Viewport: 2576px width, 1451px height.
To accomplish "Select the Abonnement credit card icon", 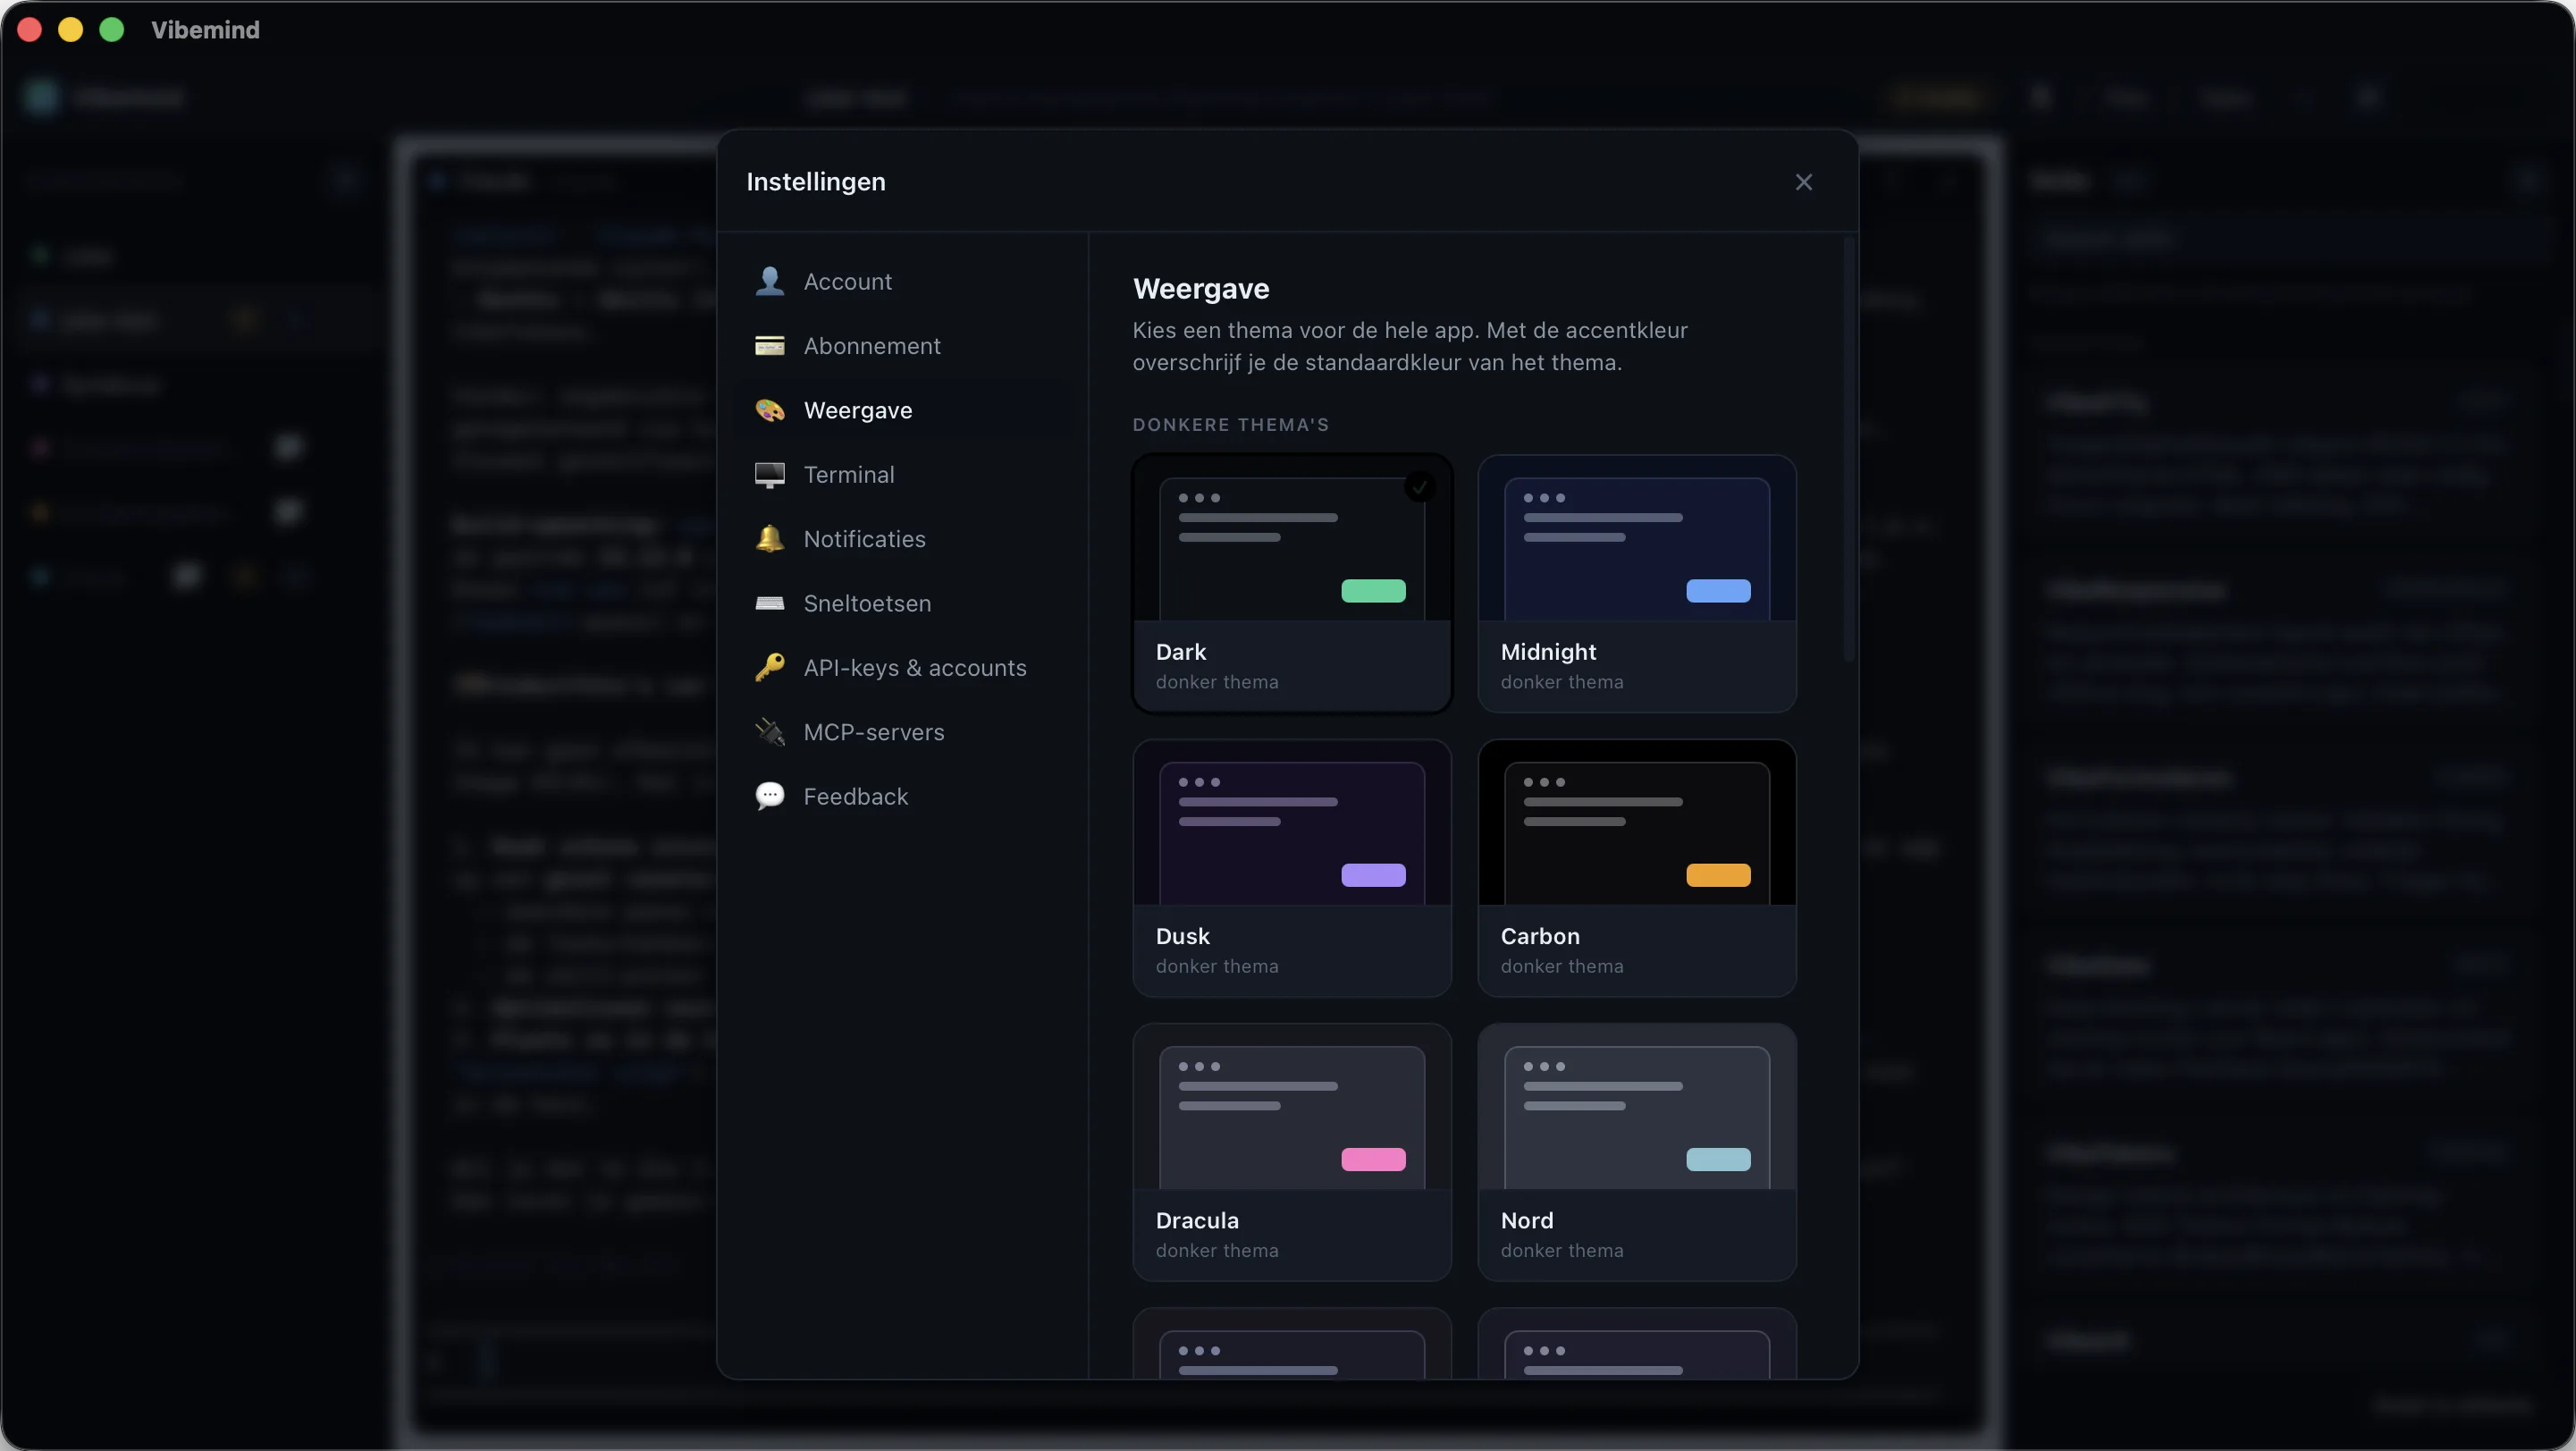I will point(769,346).
